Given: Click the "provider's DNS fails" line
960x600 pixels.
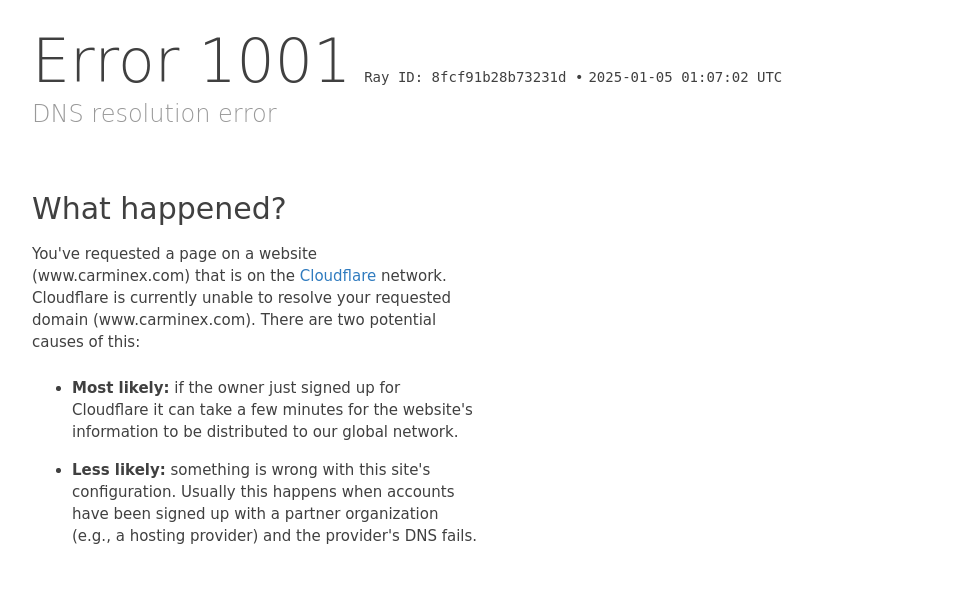Looking at the screenshot, I should (x=274, y=536).
